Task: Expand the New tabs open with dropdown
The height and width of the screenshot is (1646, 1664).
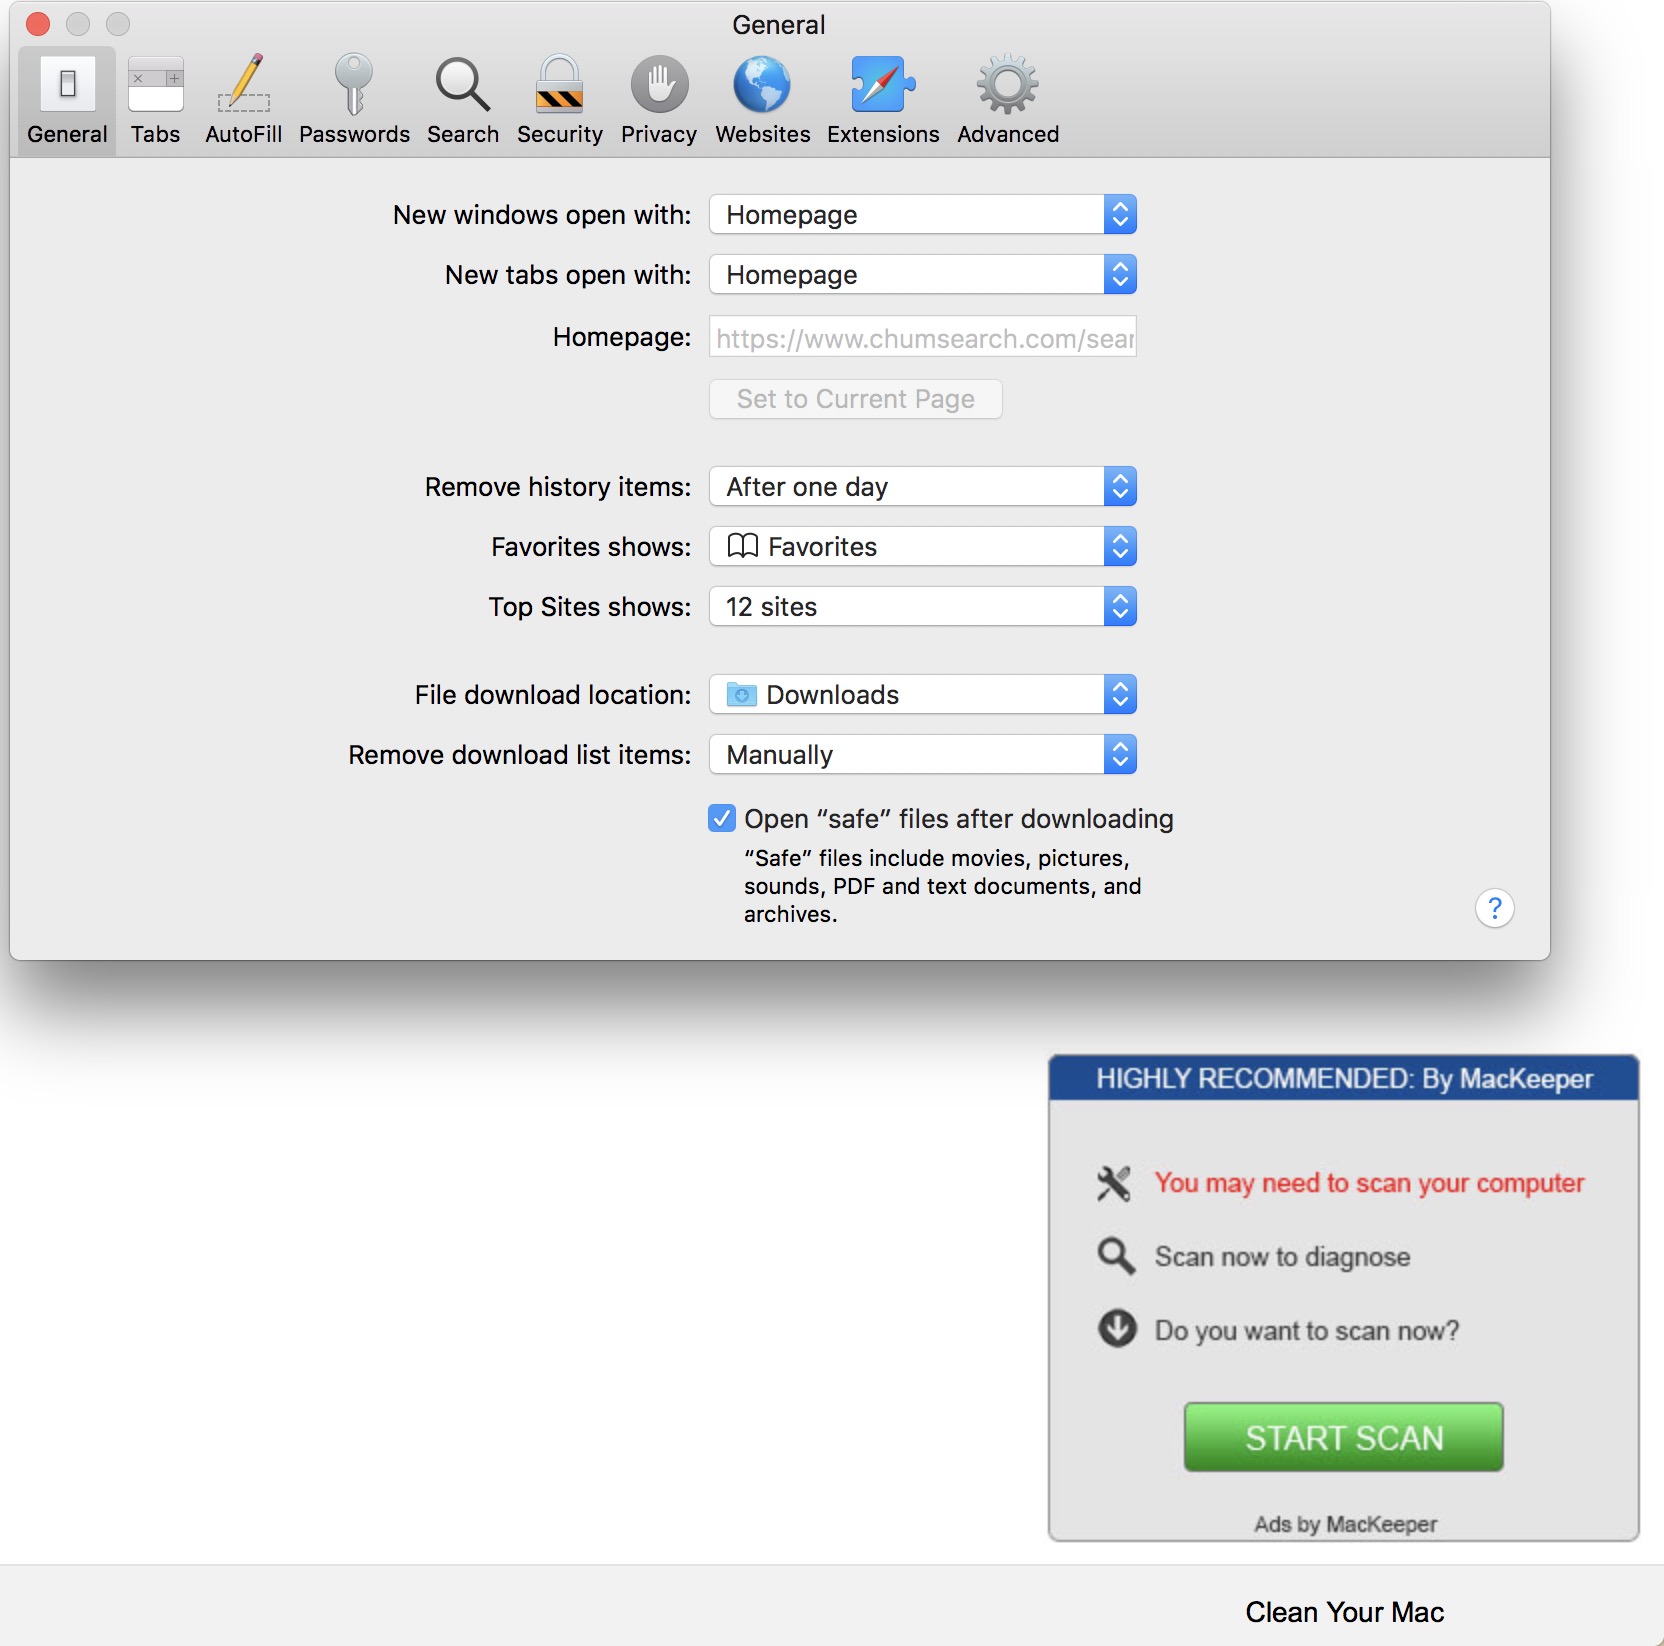Action: coord(923,275)
